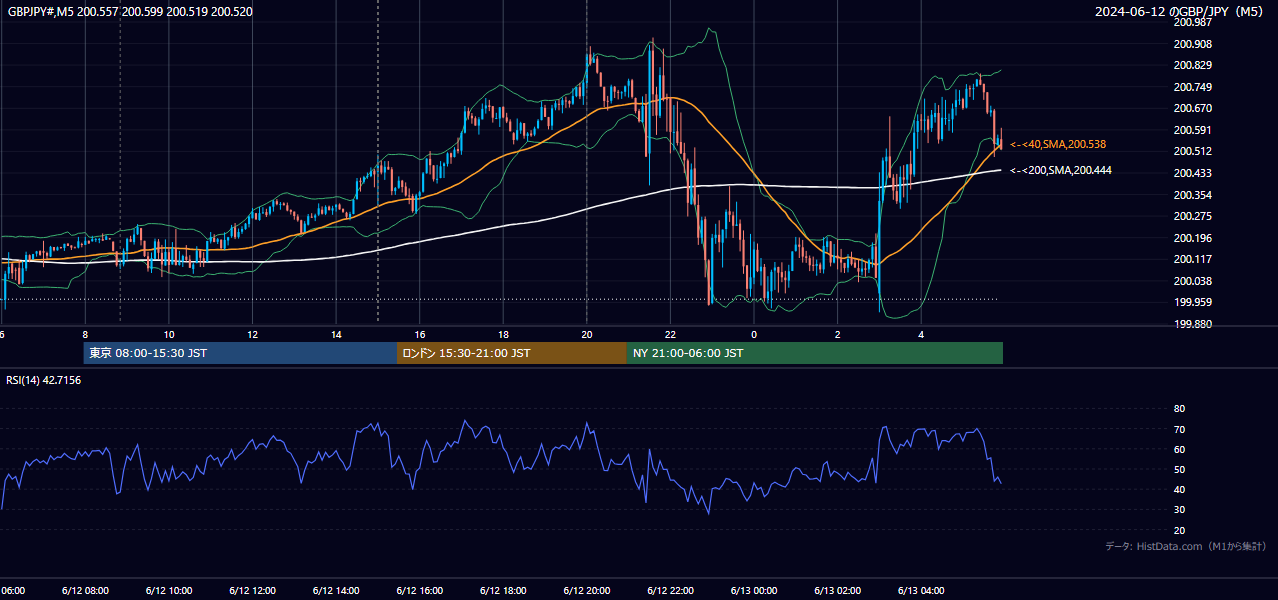1278x600 pixels.
Task: Click hour tick 4 under price chart
Action: tap(921, 334)
